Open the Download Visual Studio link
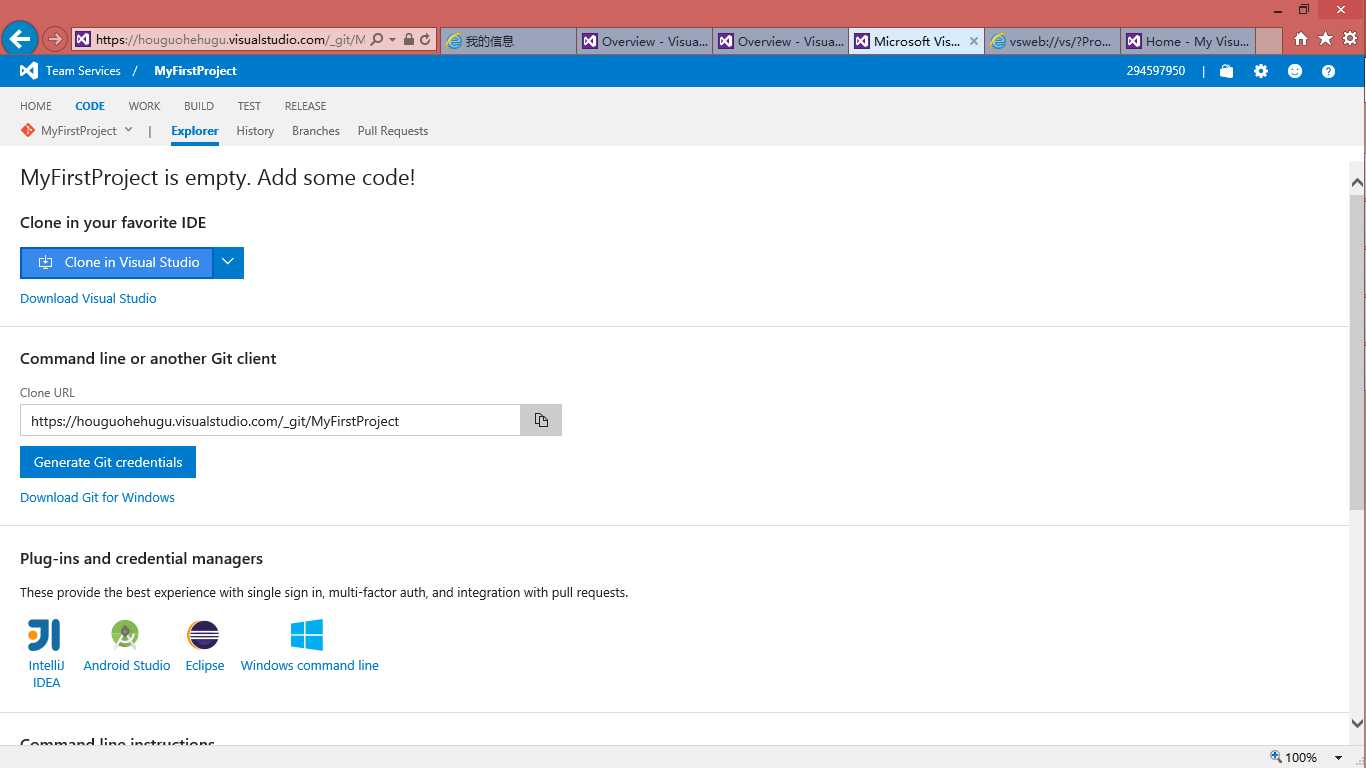The width and height of the screenshot is (1366, 768). tap(88, 298)
